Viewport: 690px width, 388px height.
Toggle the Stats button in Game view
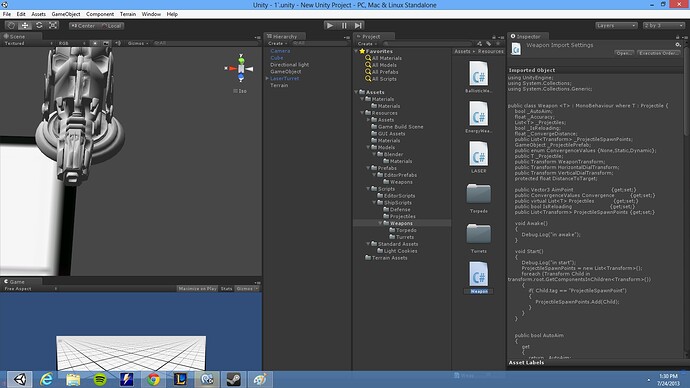tap(227, 289)
